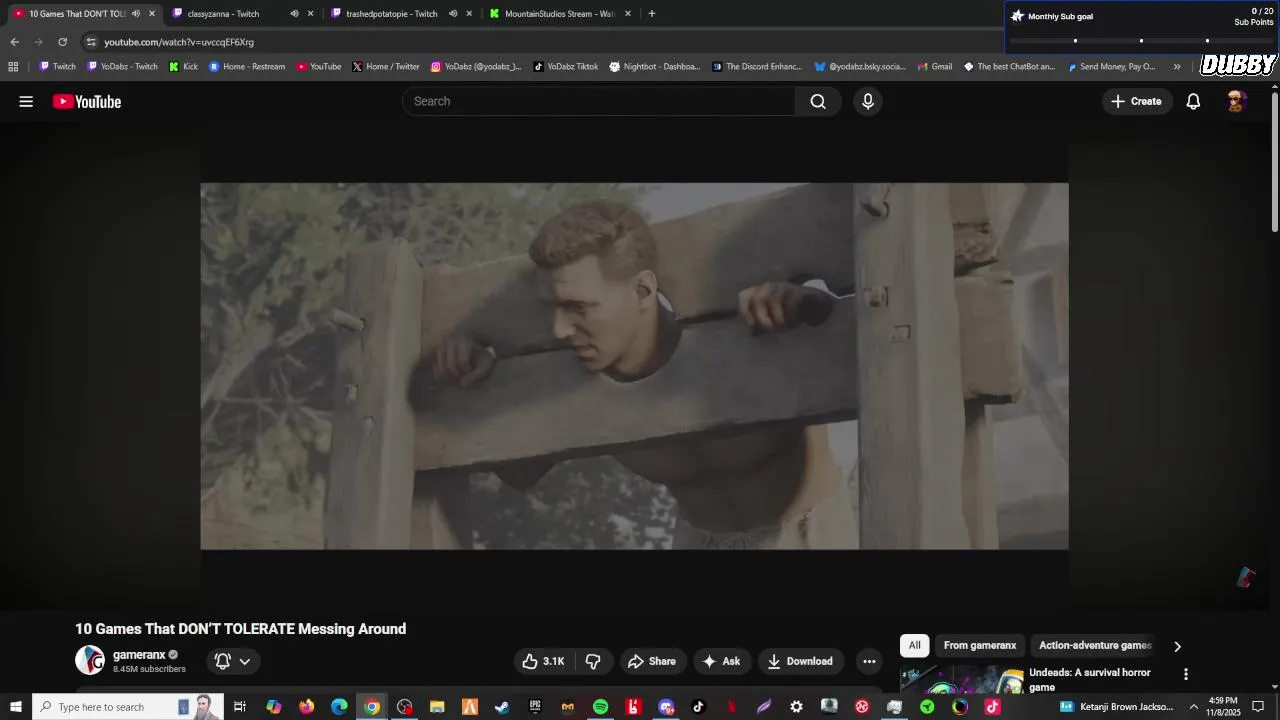Click the search magnifier button

pyautogui.click(x=818, y=101)
